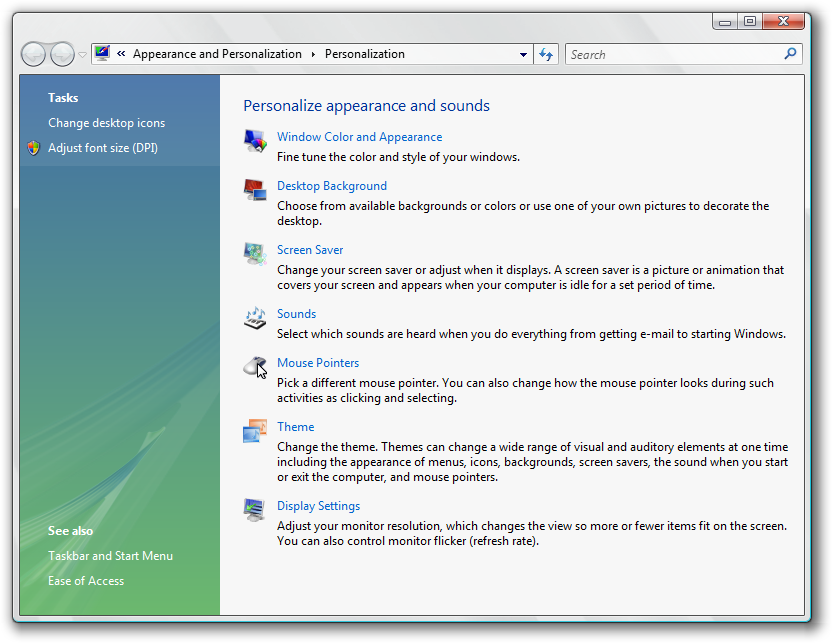Open the recent pages dropdown arrow
Screen dimensions: 832x644
(x=83, y=55)
